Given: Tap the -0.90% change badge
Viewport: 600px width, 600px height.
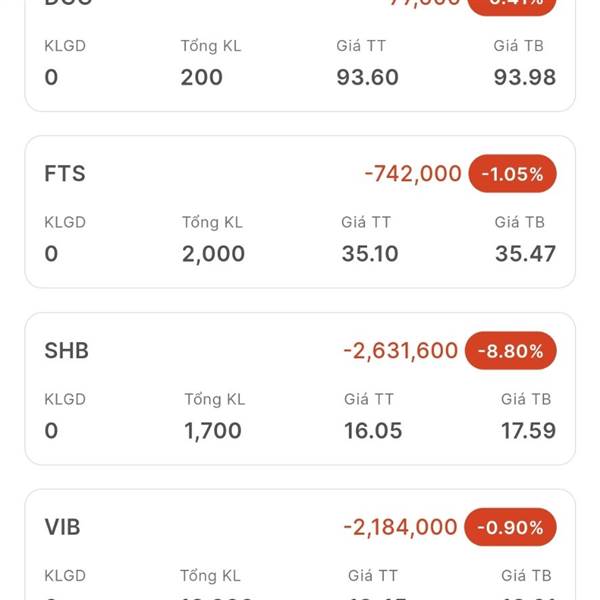Looking at the screenshot, I should 510,527.
